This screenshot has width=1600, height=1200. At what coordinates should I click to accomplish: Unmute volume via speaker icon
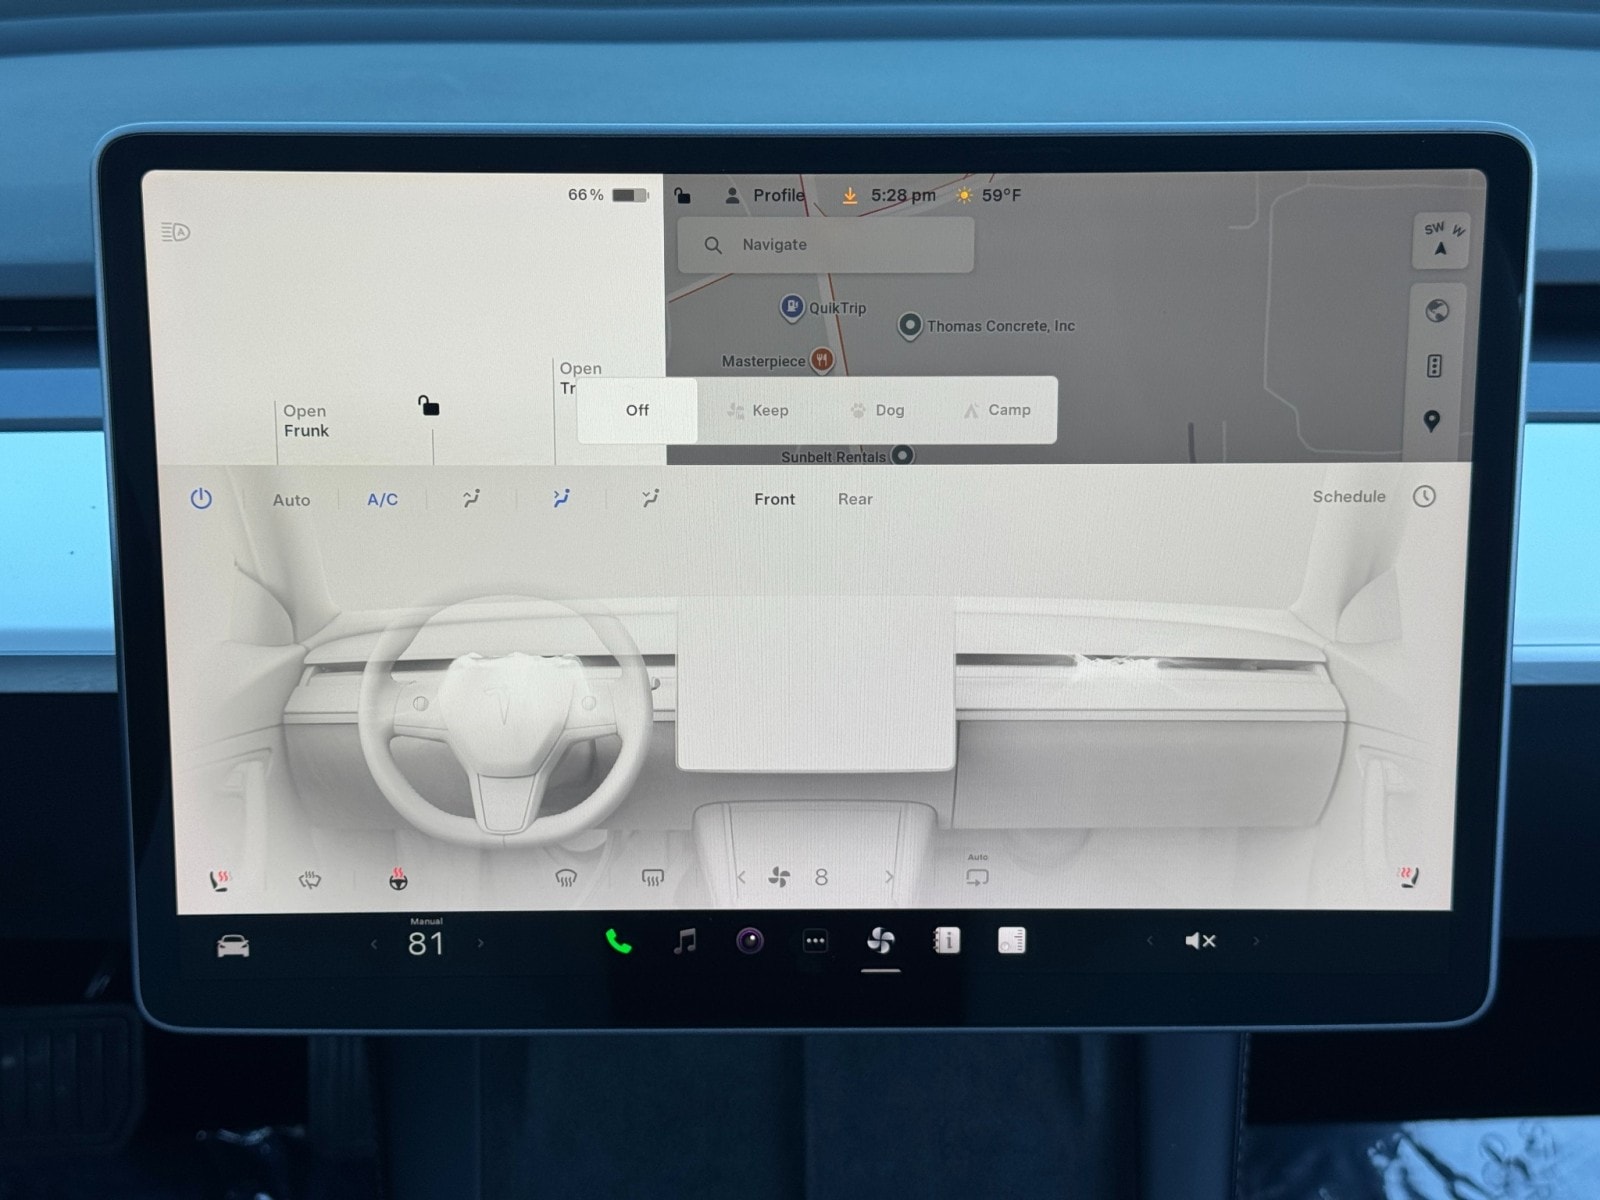(x=1199, y=941)
